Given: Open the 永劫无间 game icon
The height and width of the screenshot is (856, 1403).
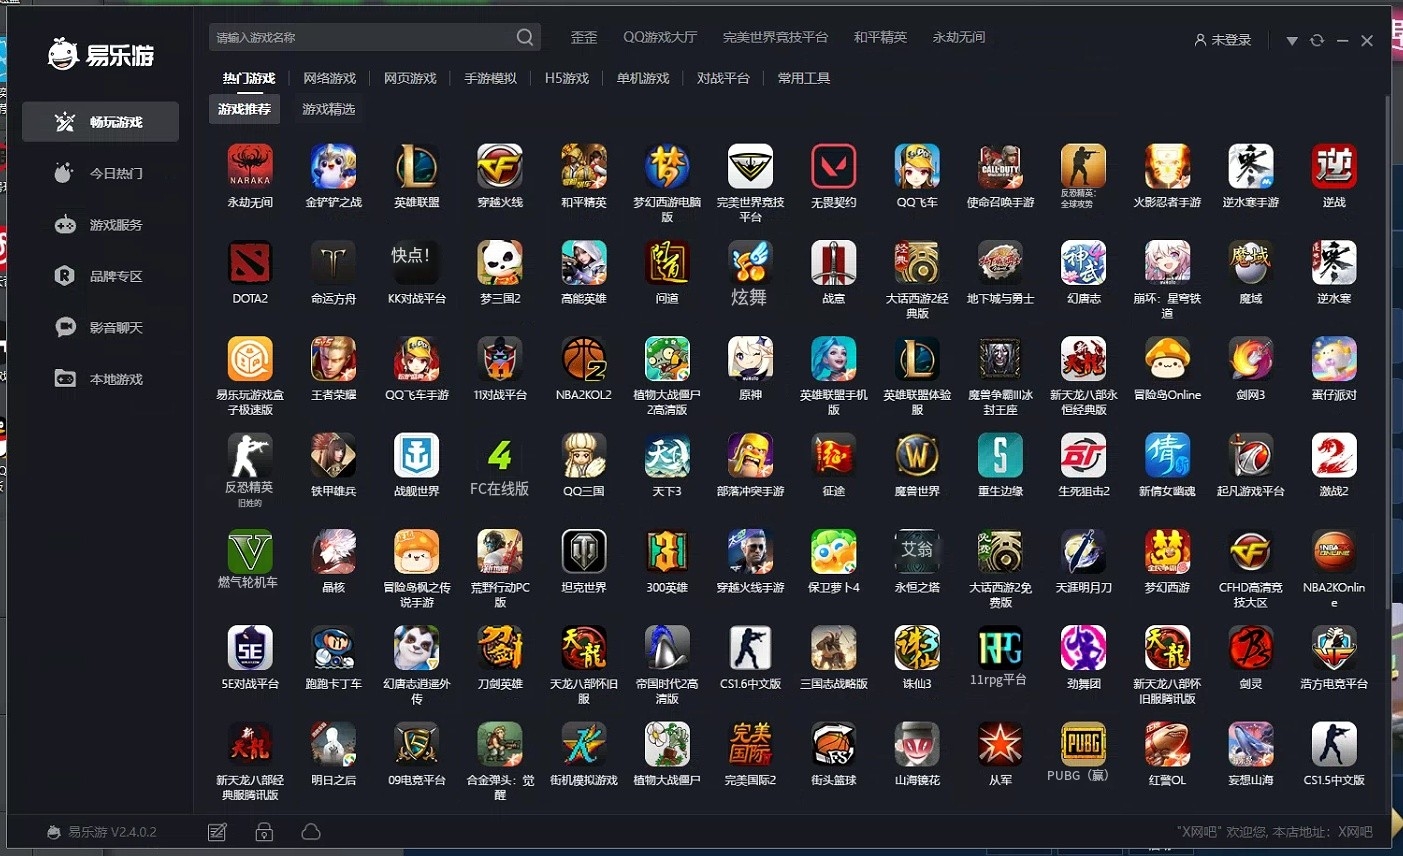Looking at the screenshot, I should click(250, 167).
